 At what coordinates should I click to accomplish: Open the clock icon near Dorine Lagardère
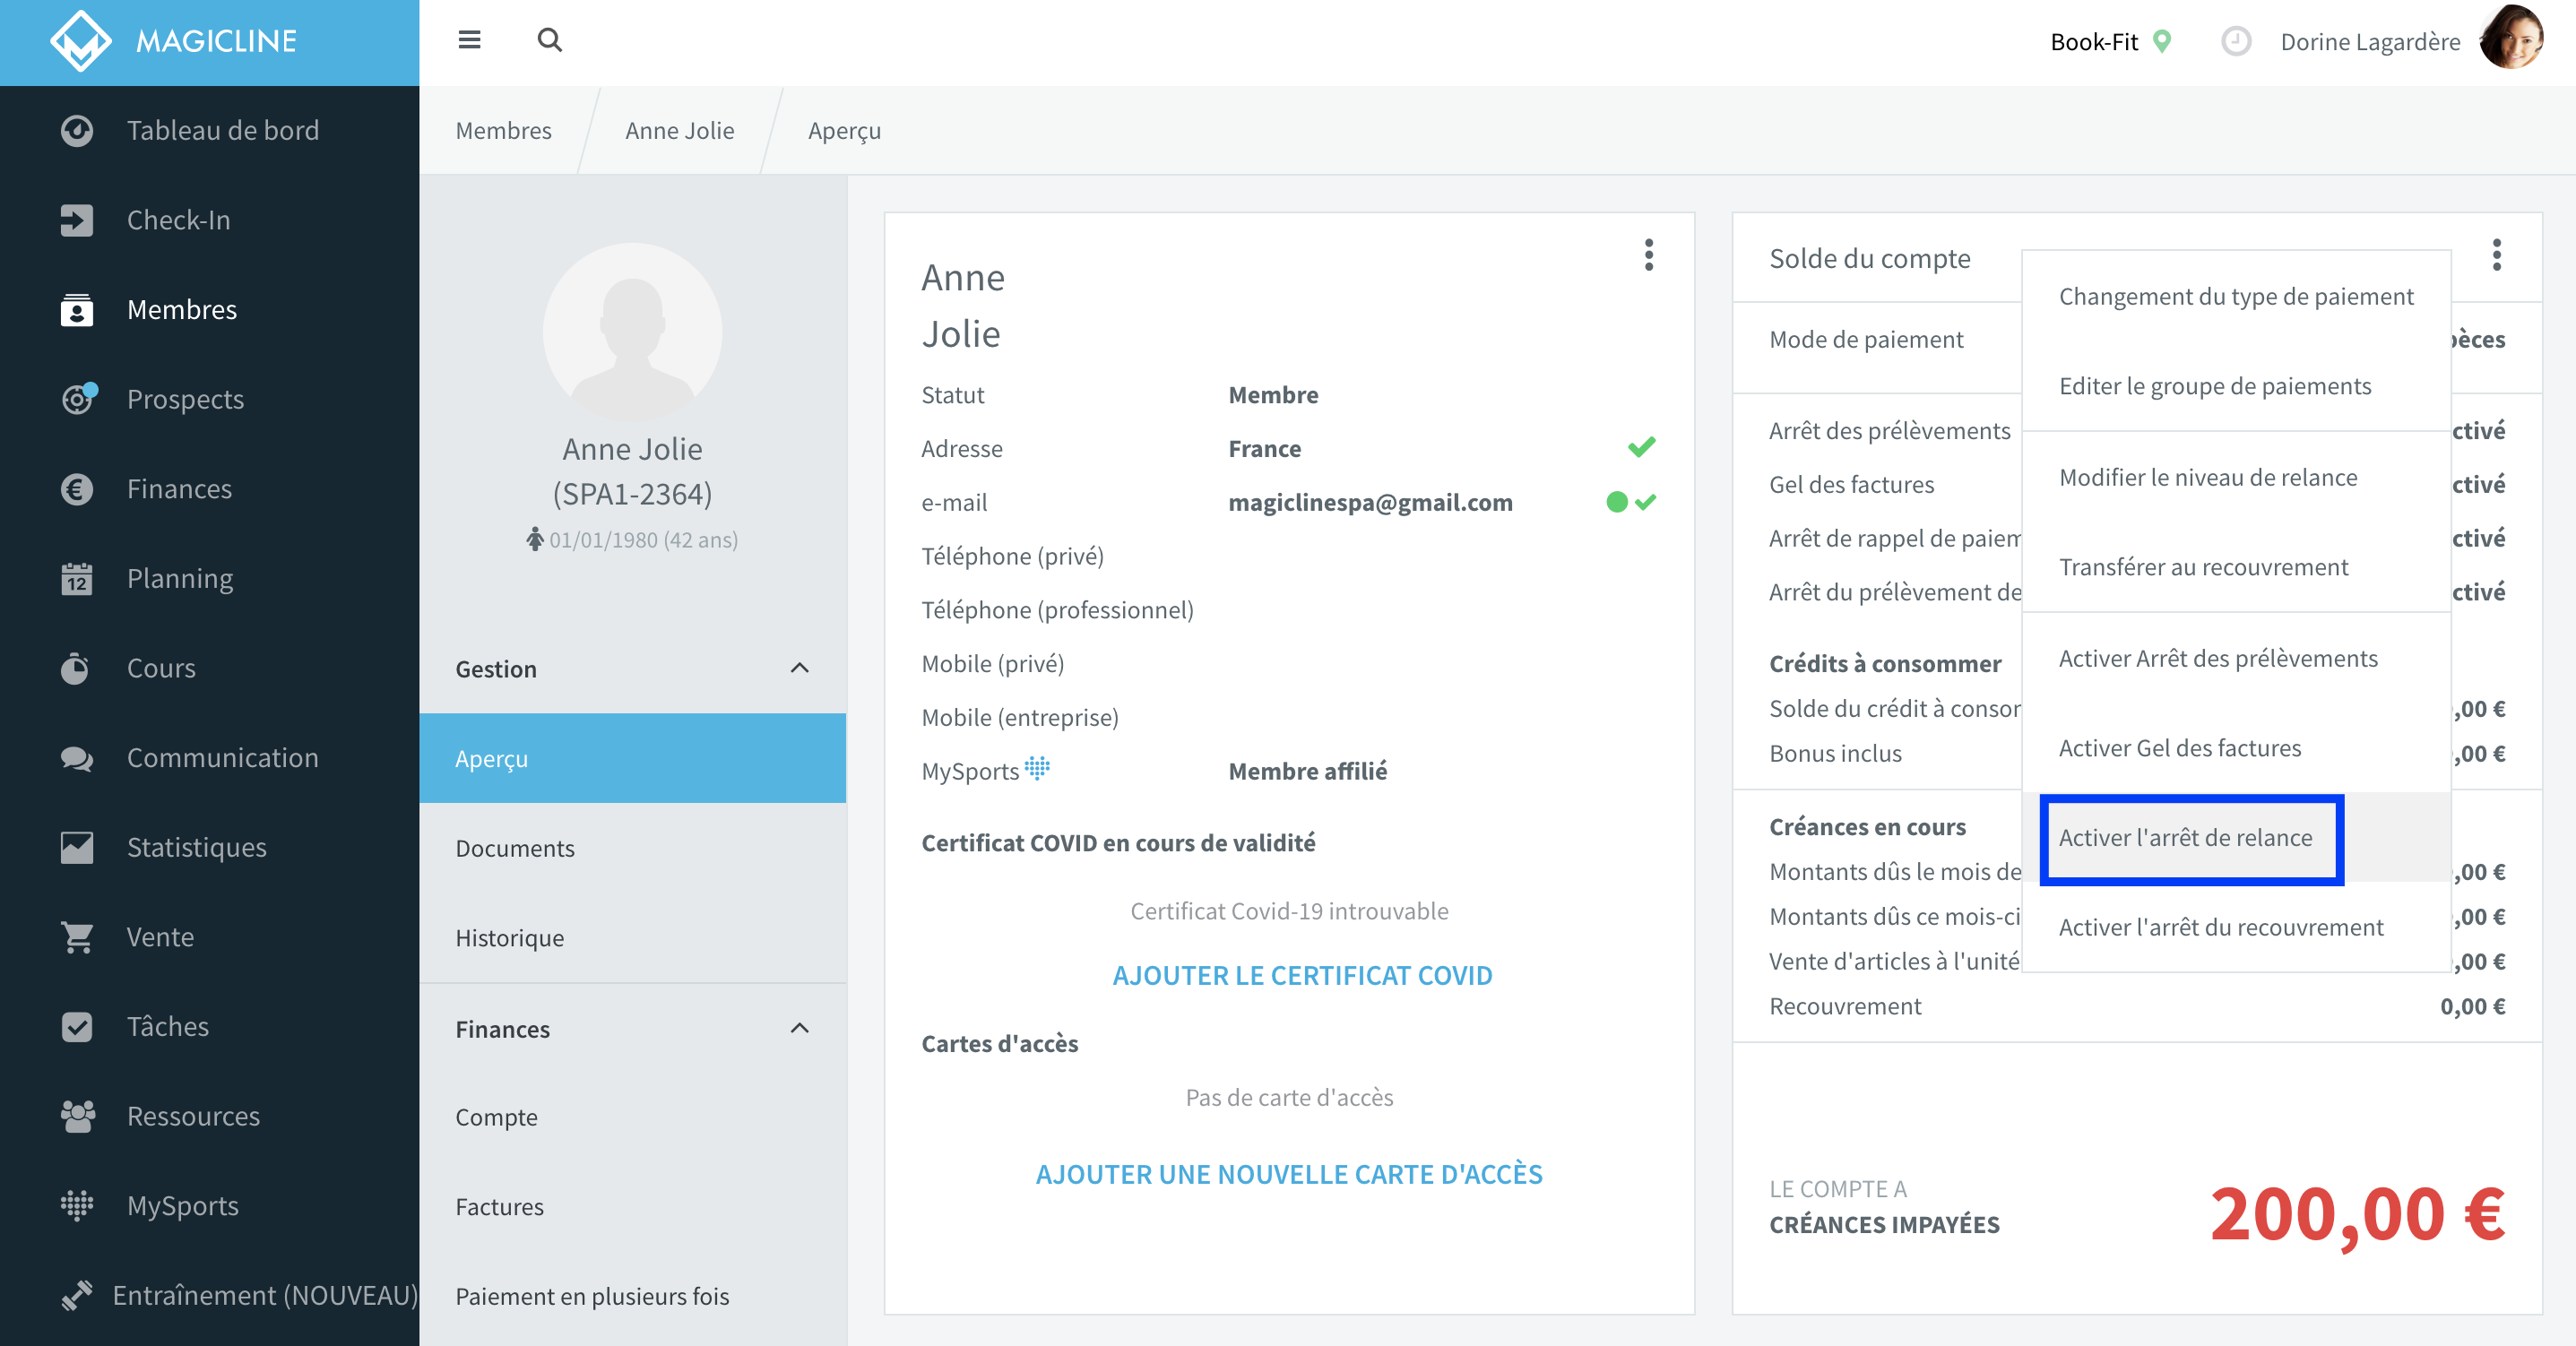(x=2235, y=41)
